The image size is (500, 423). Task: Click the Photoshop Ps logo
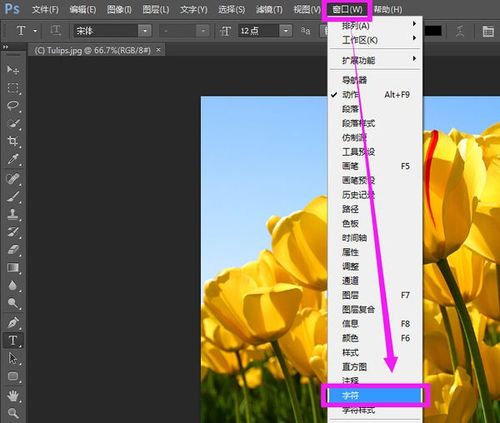(12, 9)
